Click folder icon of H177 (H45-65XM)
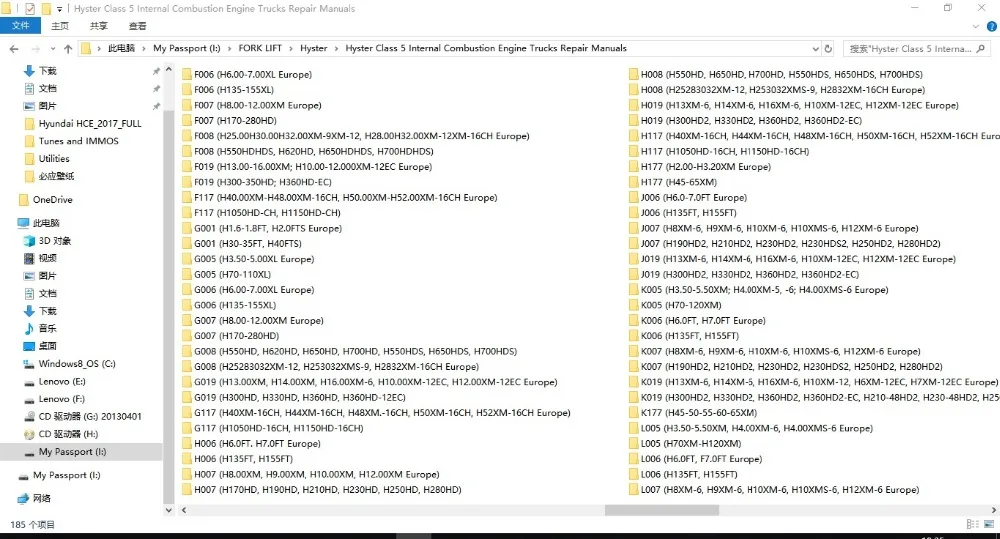1000x539 pixels. 633,182
